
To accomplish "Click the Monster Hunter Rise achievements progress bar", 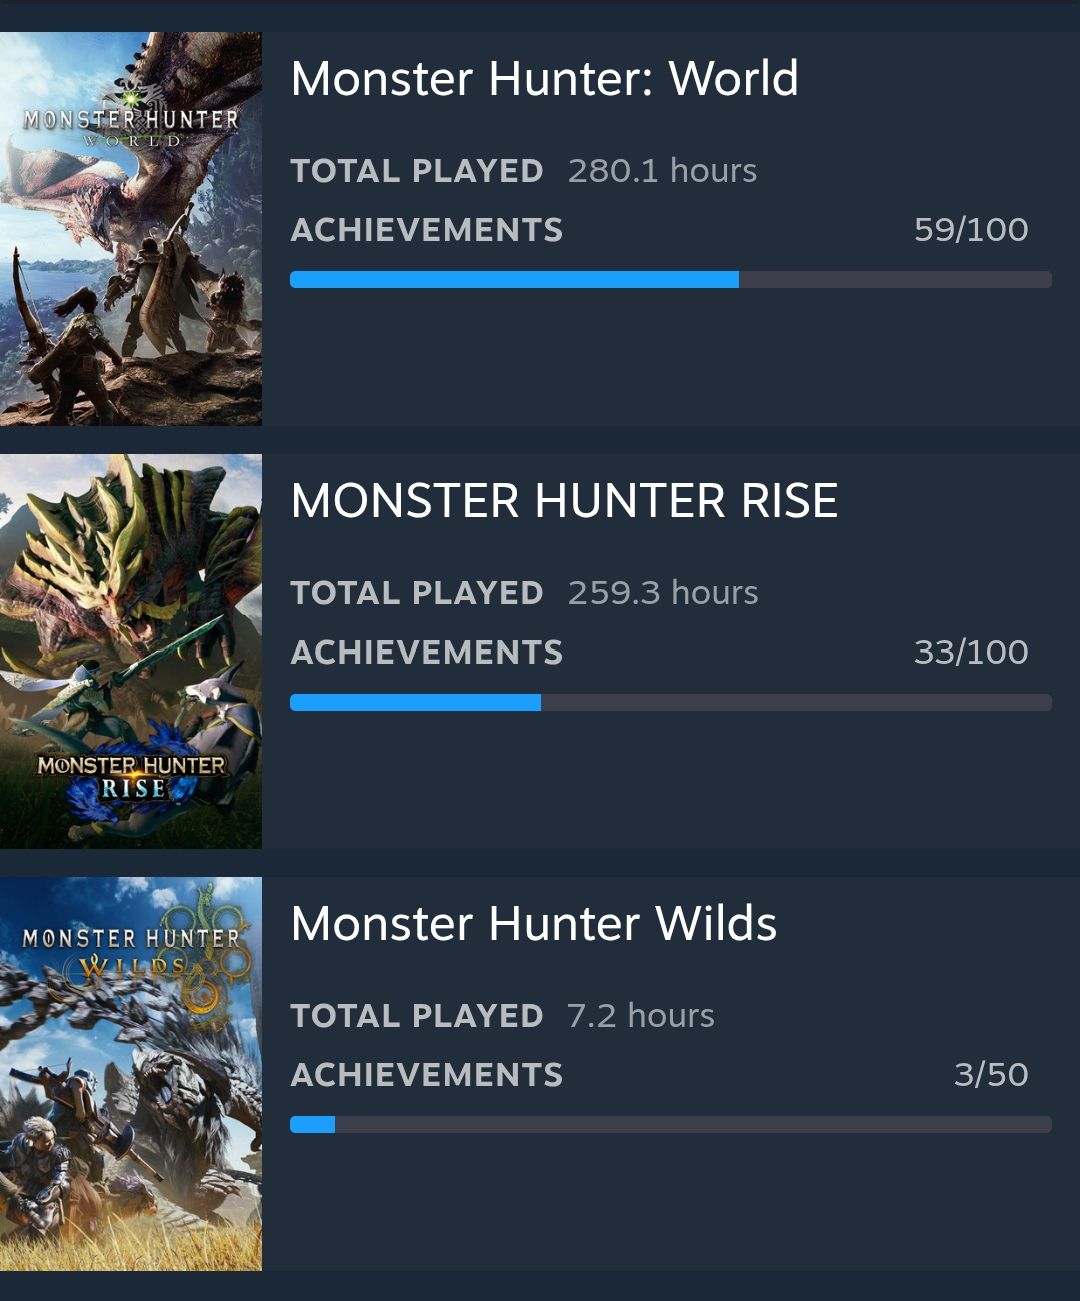I will tap(670, 703).
